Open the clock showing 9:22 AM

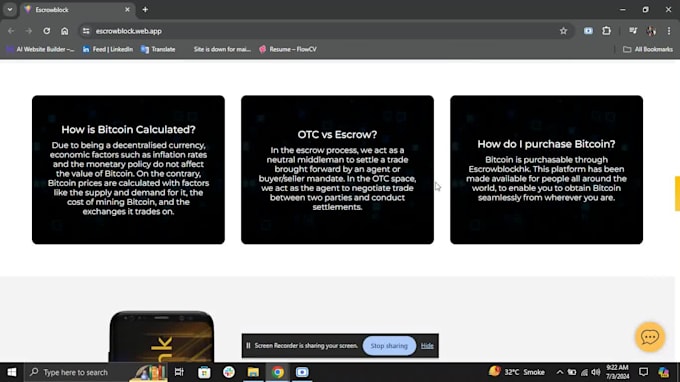[618, 372]
